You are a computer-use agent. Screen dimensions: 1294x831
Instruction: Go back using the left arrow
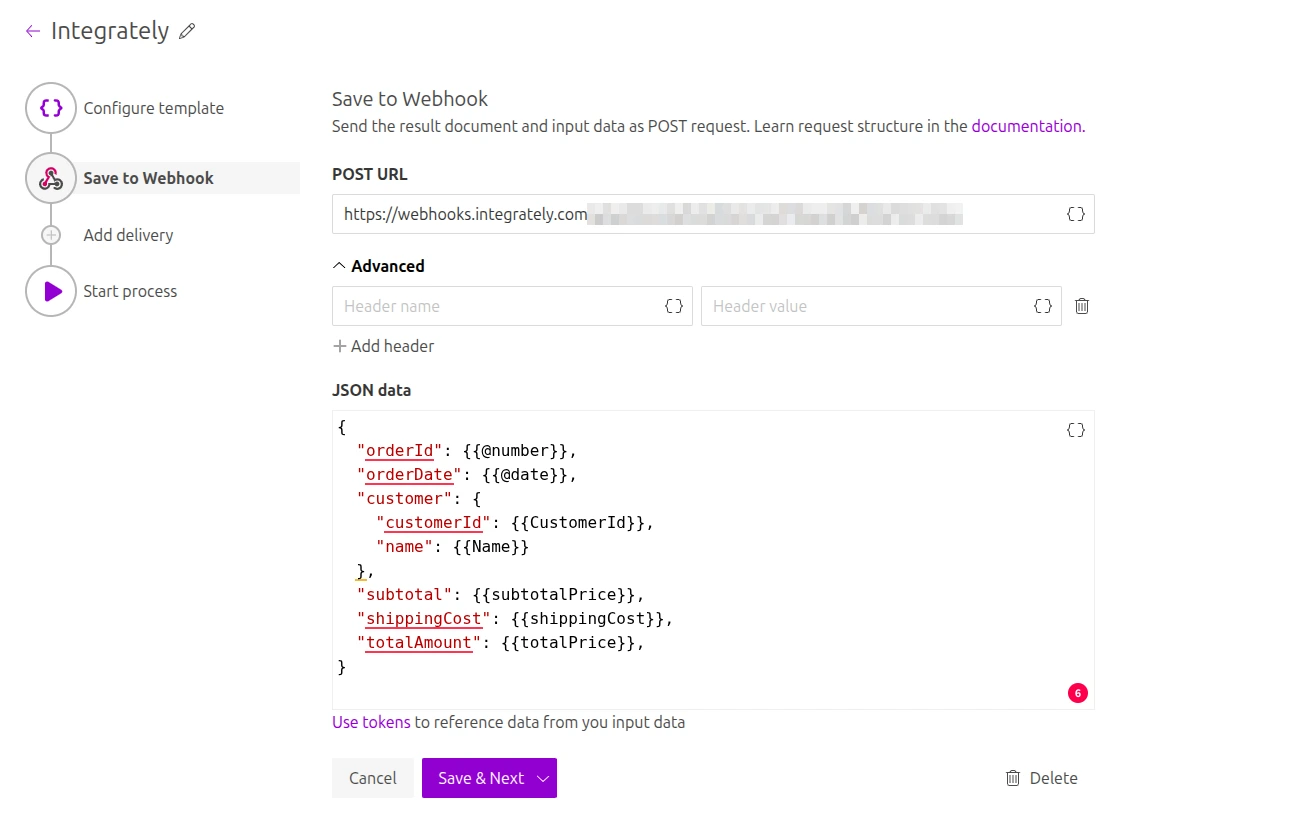(33, 31)
